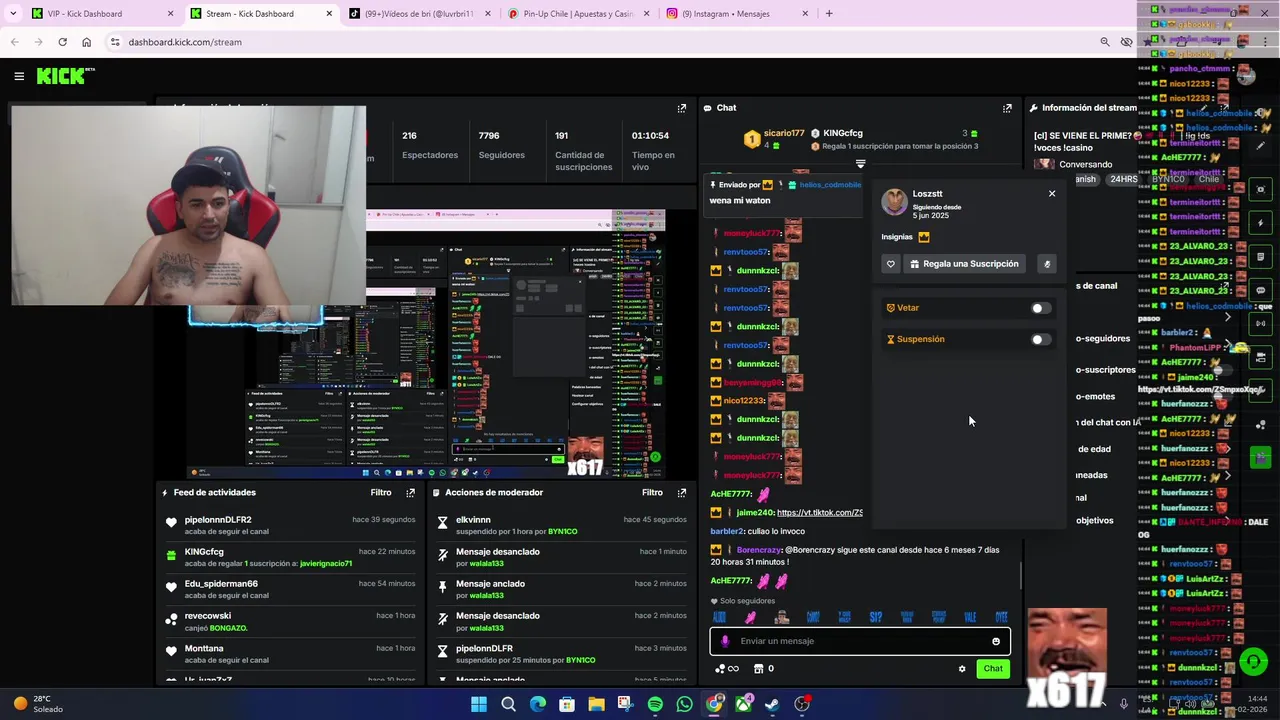Pop out the Acciones de moderador panel

tap(682, 493)
